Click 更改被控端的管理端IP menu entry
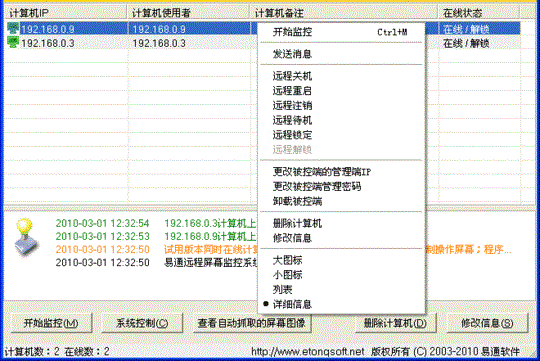This screenshot has width=540, height=361. 340,172
